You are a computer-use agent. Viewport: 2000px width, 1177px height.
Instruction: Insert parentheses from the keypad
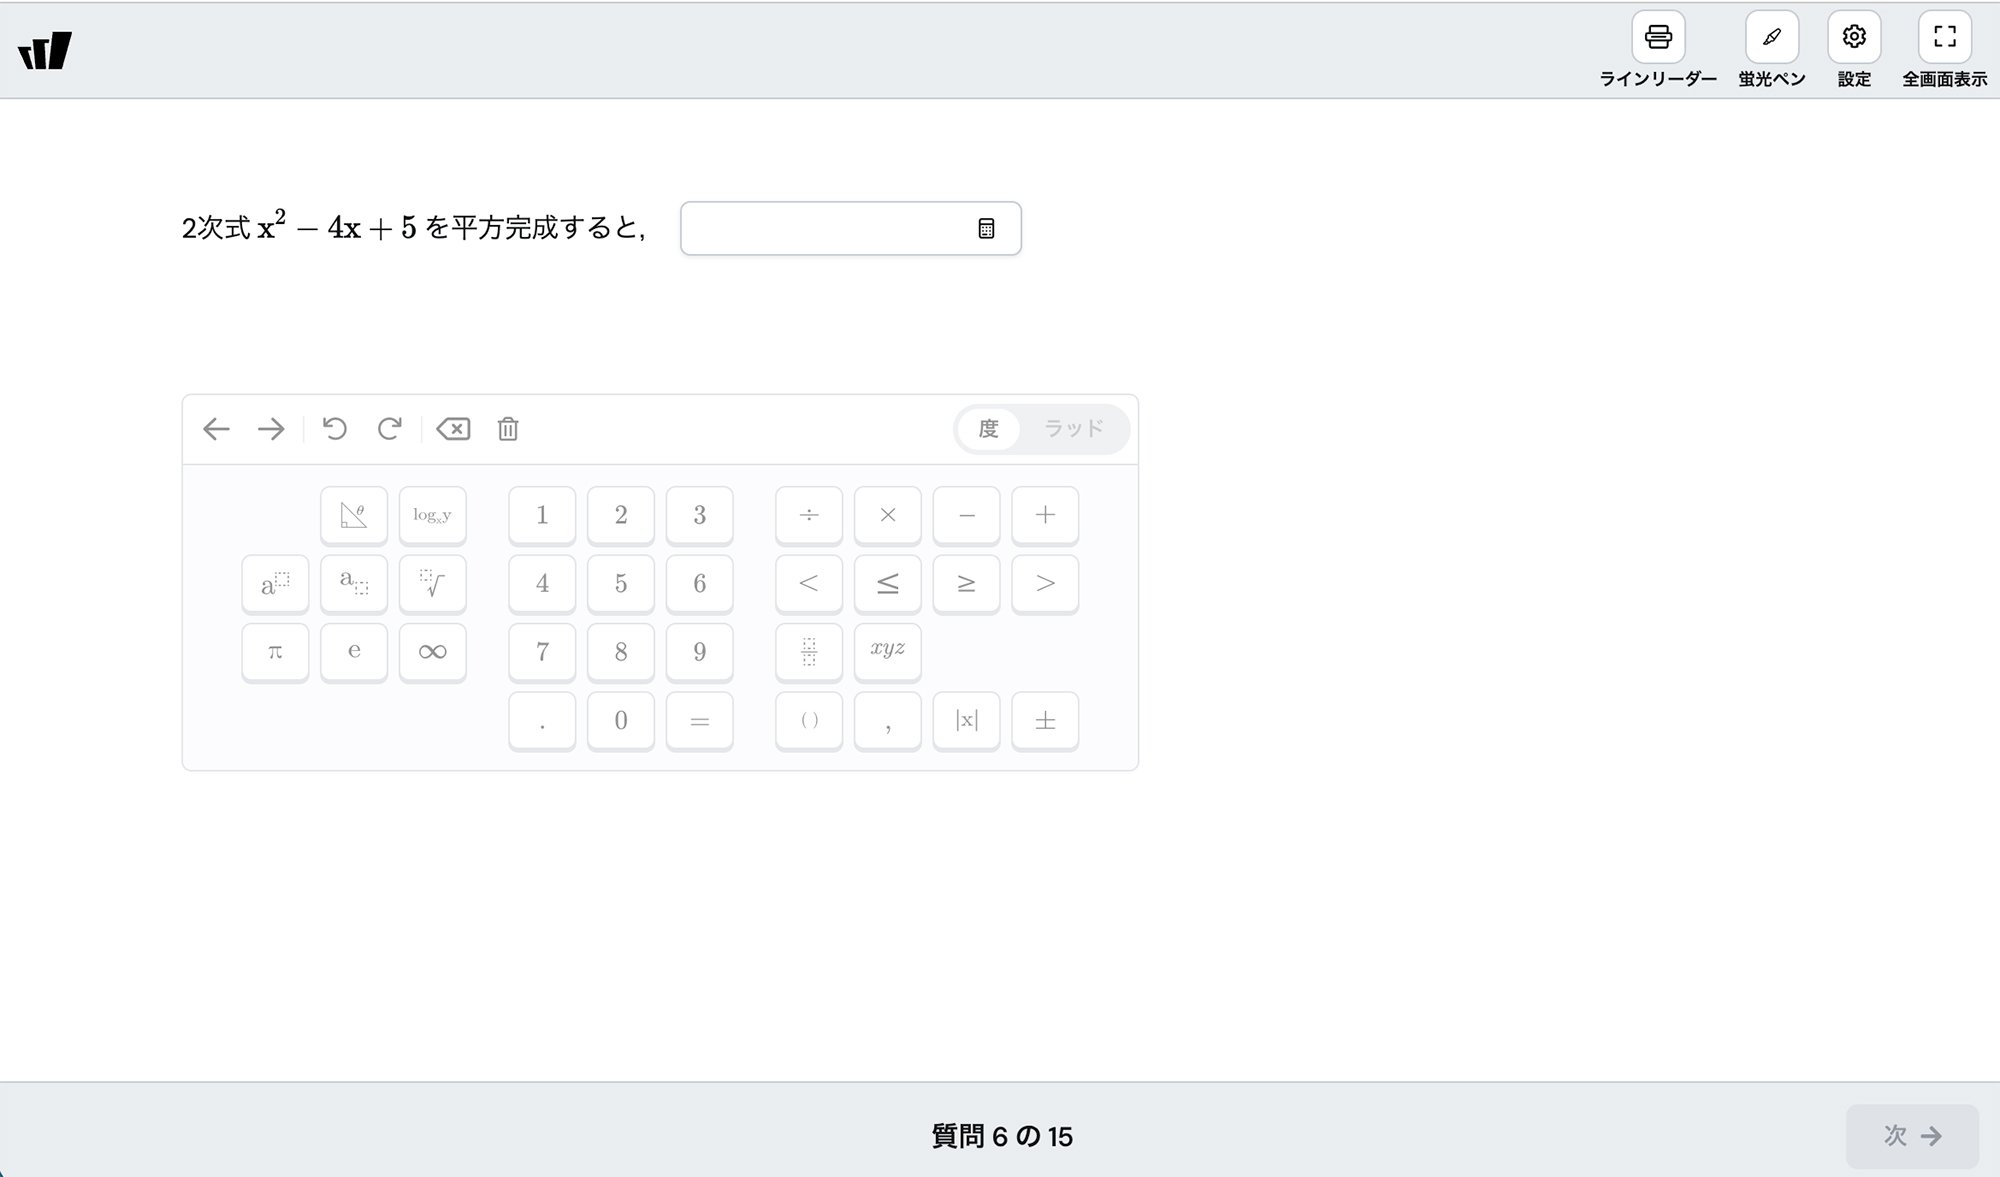[x=809, y=720]
